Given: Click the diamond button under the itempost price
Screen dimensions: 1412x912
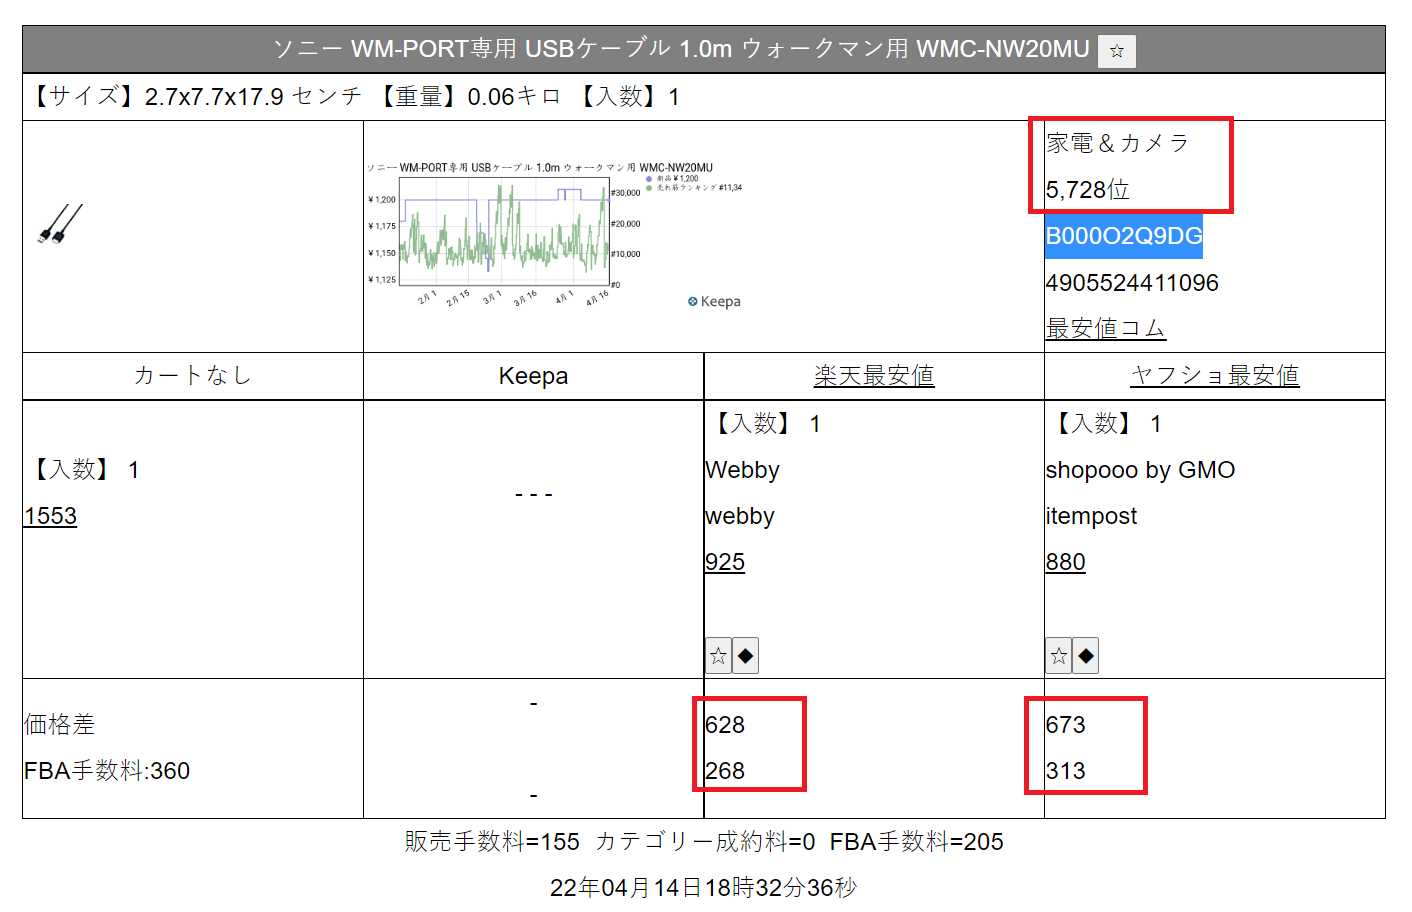Looking at the screenshot, I should 1086,656.
